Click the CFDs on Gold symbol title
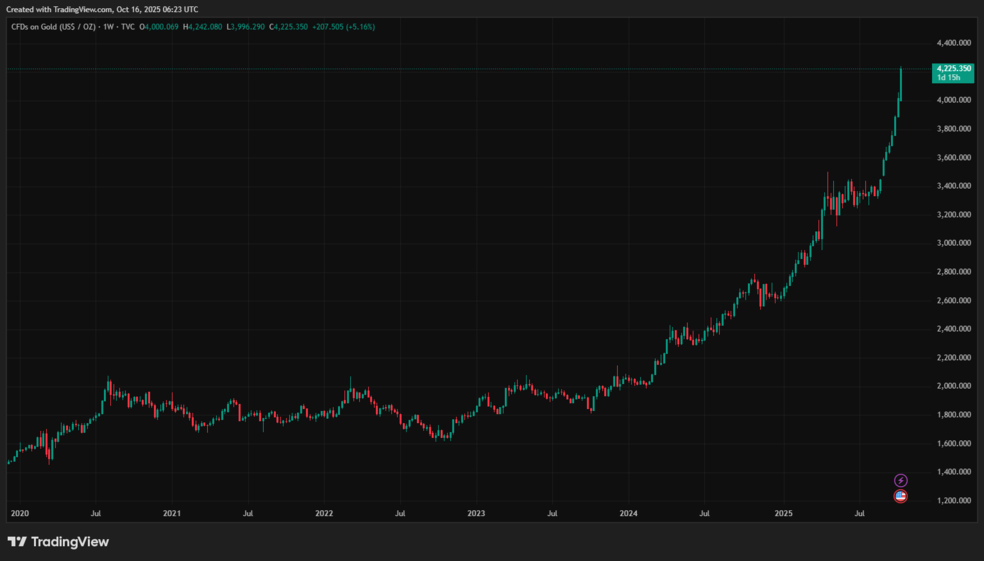Viewport: 984px width, 561px height. 52,27
